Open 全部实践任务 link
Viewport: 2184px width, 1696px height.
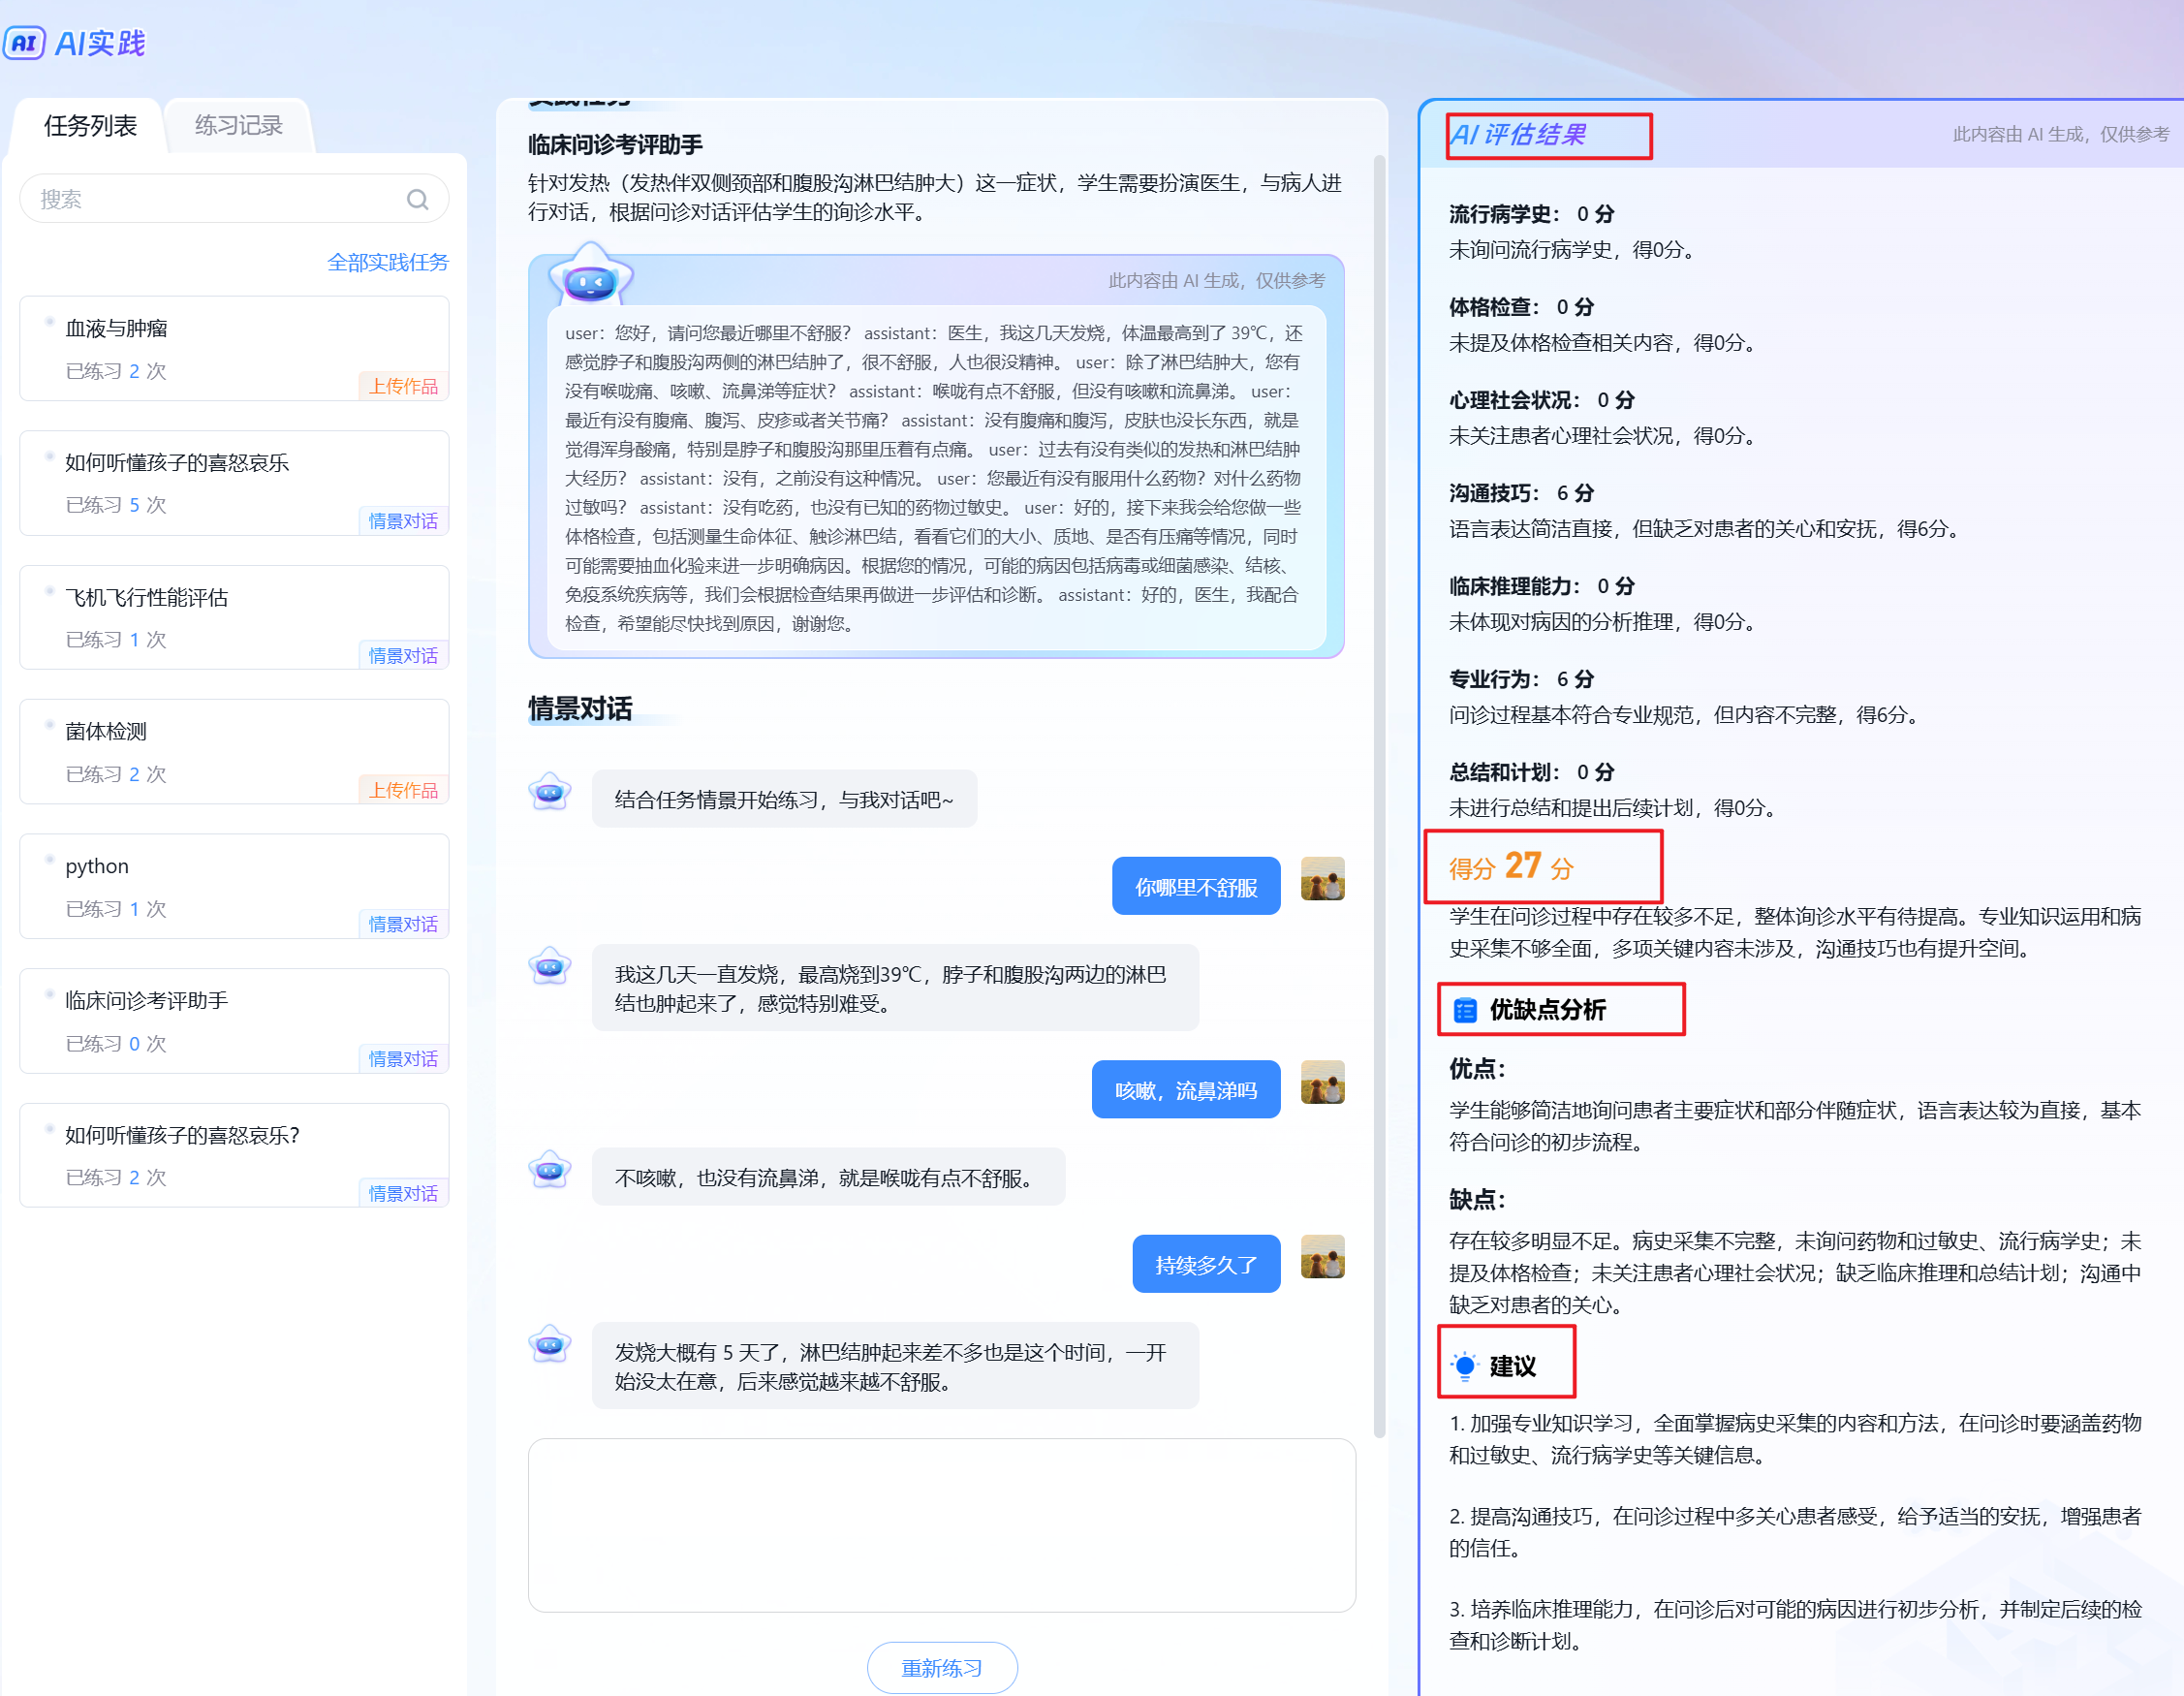(387, 262)
